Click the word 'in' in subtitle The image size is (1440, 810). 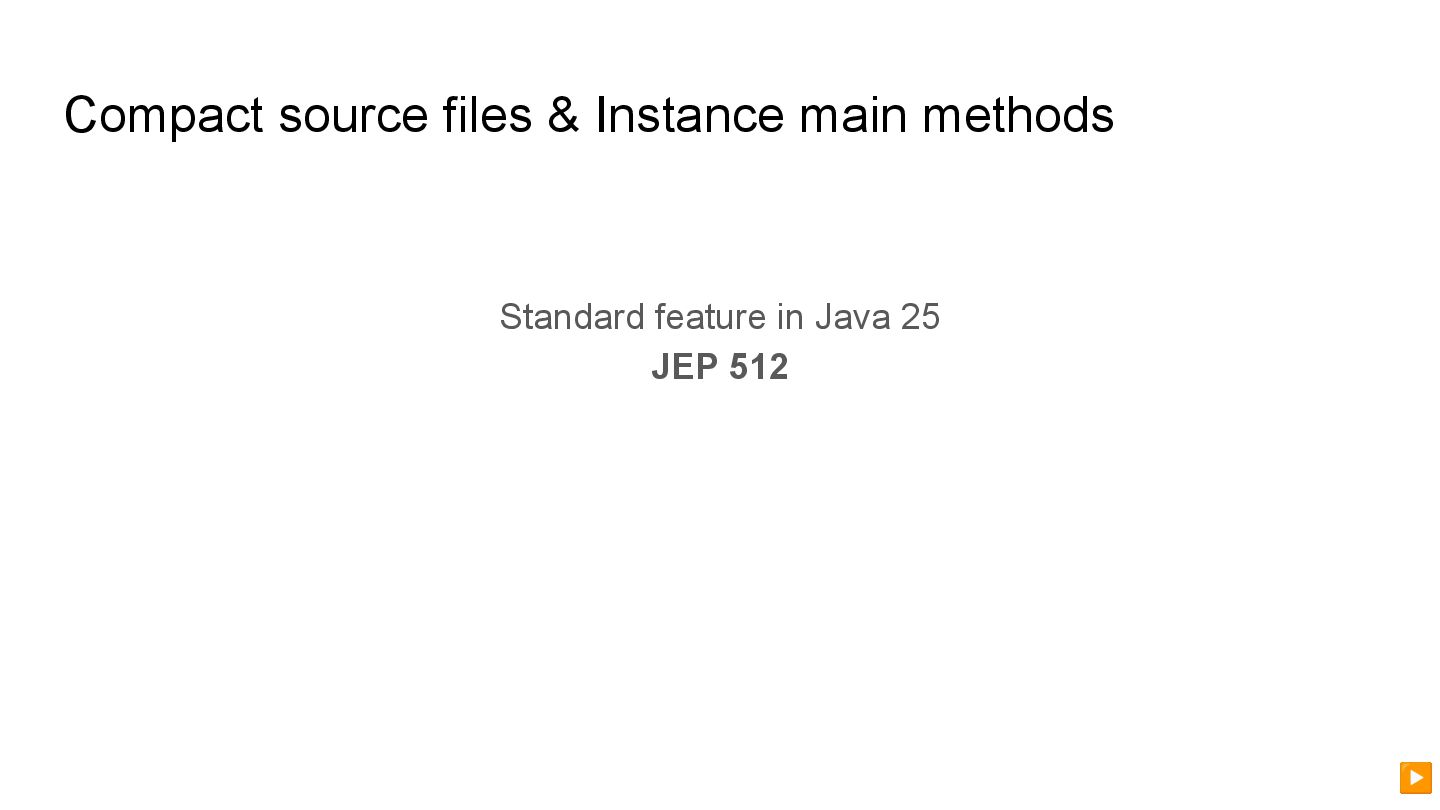[790, 317]
